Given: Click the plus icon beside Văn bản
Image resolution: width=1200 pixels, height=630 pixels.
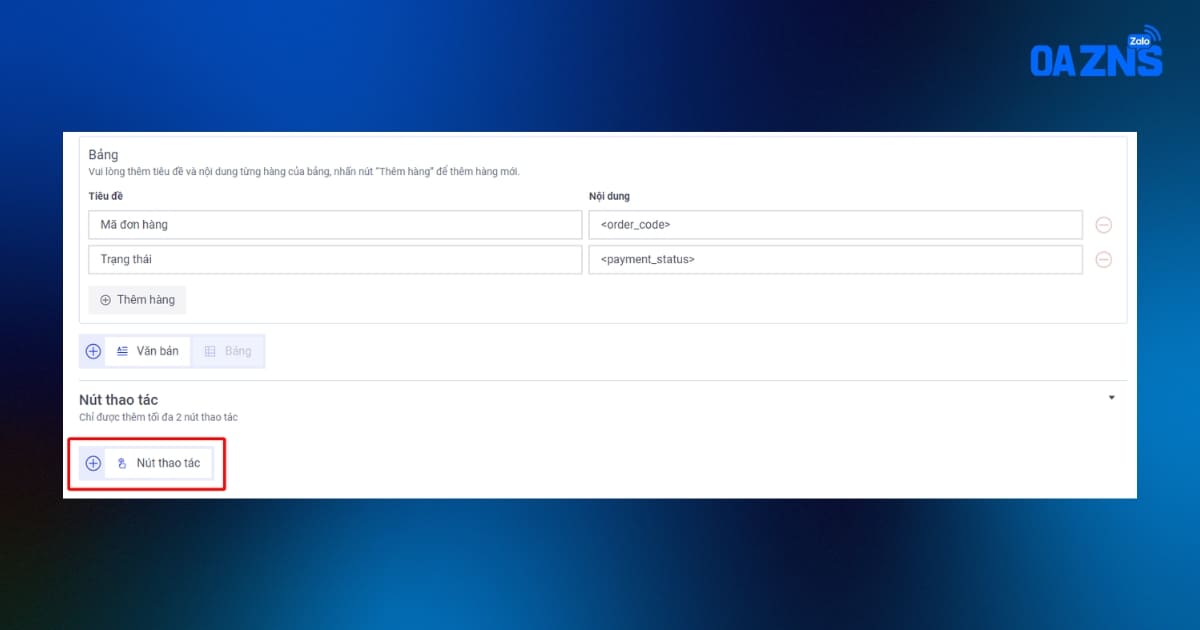Looking at the screenshot, I should (x=93, y=351).
